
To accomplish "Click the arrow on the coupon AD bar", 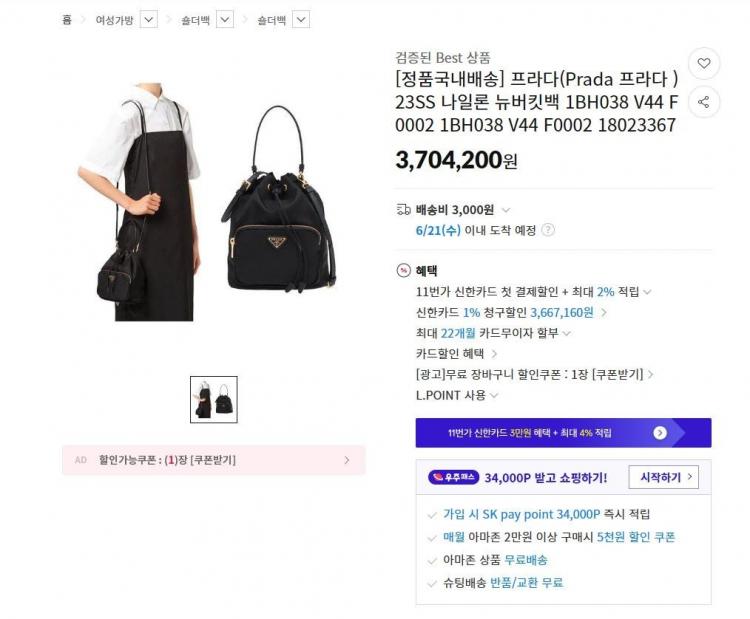I will point(347,460).
